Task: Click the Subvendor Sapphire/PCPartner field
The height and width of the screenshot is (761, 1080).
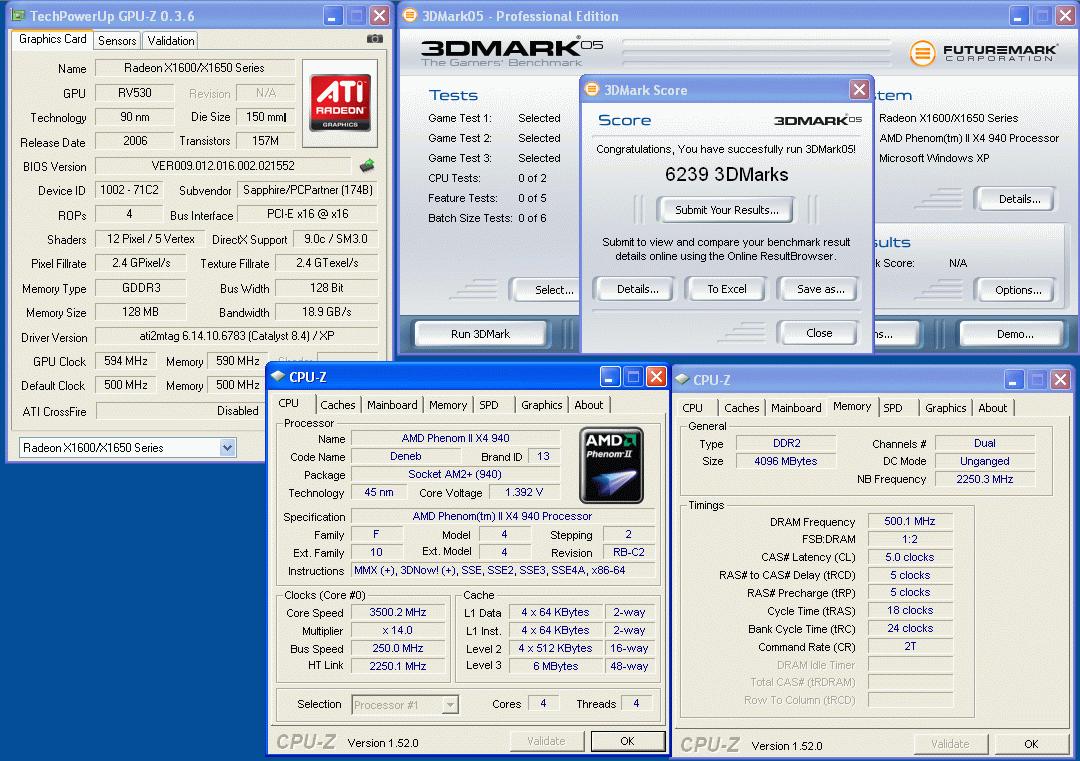Action: point(307,190)
